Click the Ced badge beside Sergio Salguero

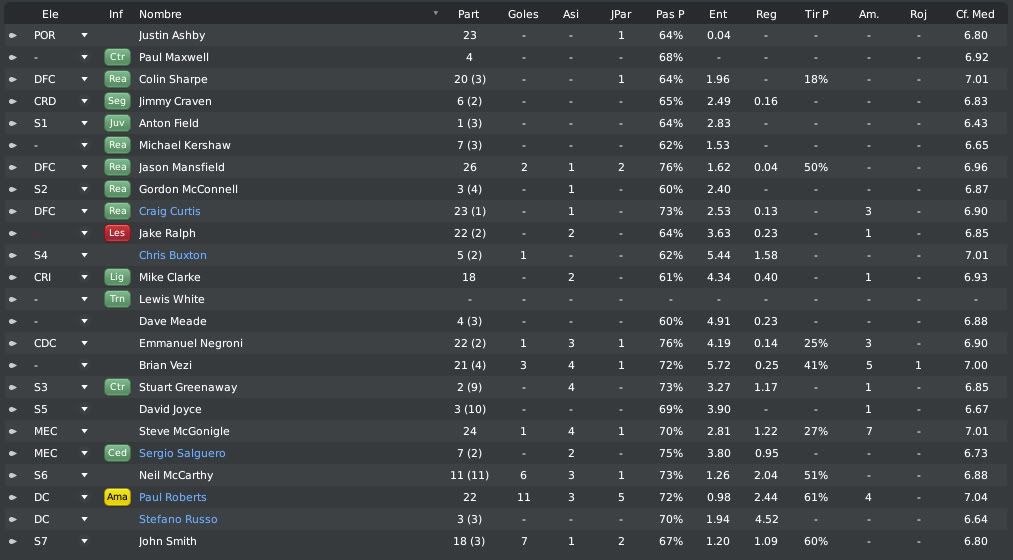117,453
